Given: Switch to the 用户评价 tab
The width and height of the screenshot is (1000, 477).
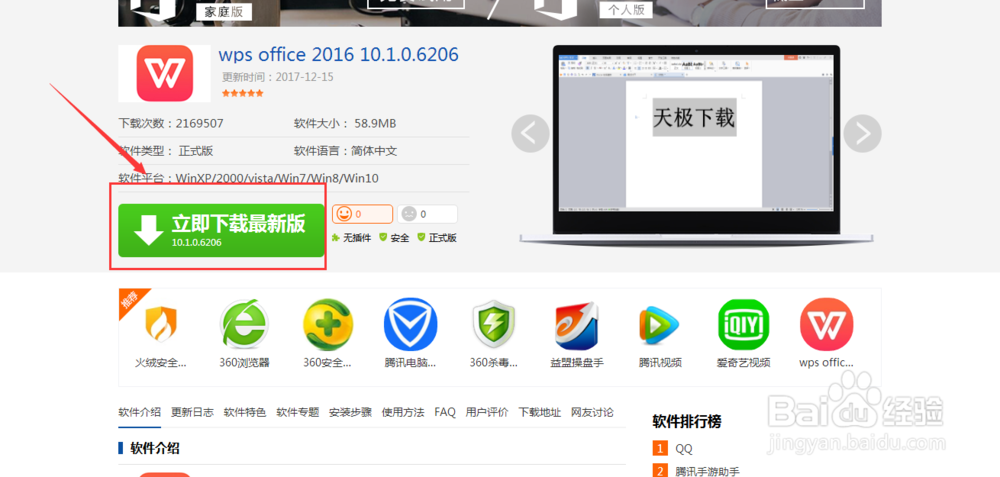Looking at the screenshot, I should click(x=487, y=412).
